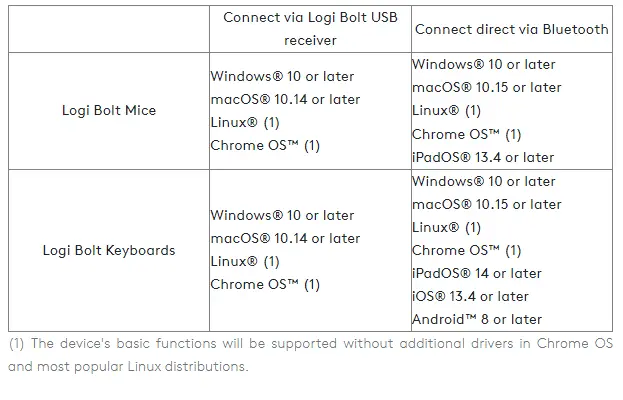This screenshot has width=623, height=400.
Task: Click "macOS 10.14 or later" in Mice USB receiver cell
Action: pos(285,99)
